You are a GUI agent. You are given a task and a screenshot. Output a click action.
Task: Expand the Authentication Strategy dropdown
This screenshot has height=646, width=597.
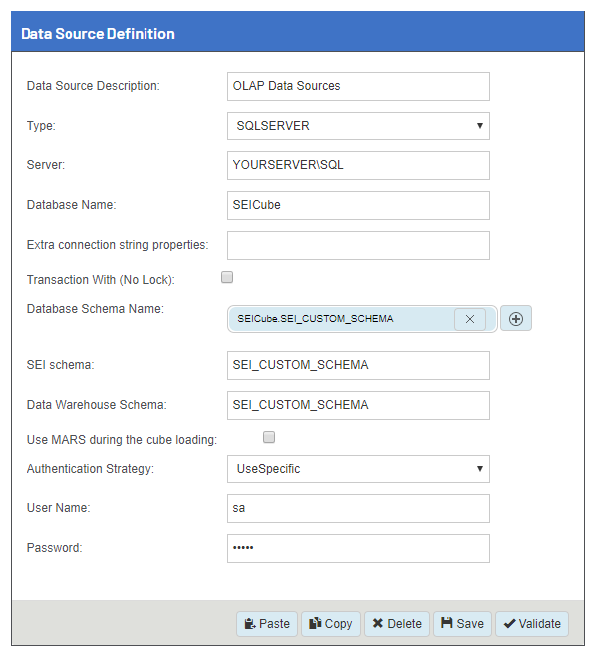pyautogui.click(x=358, y=469)
